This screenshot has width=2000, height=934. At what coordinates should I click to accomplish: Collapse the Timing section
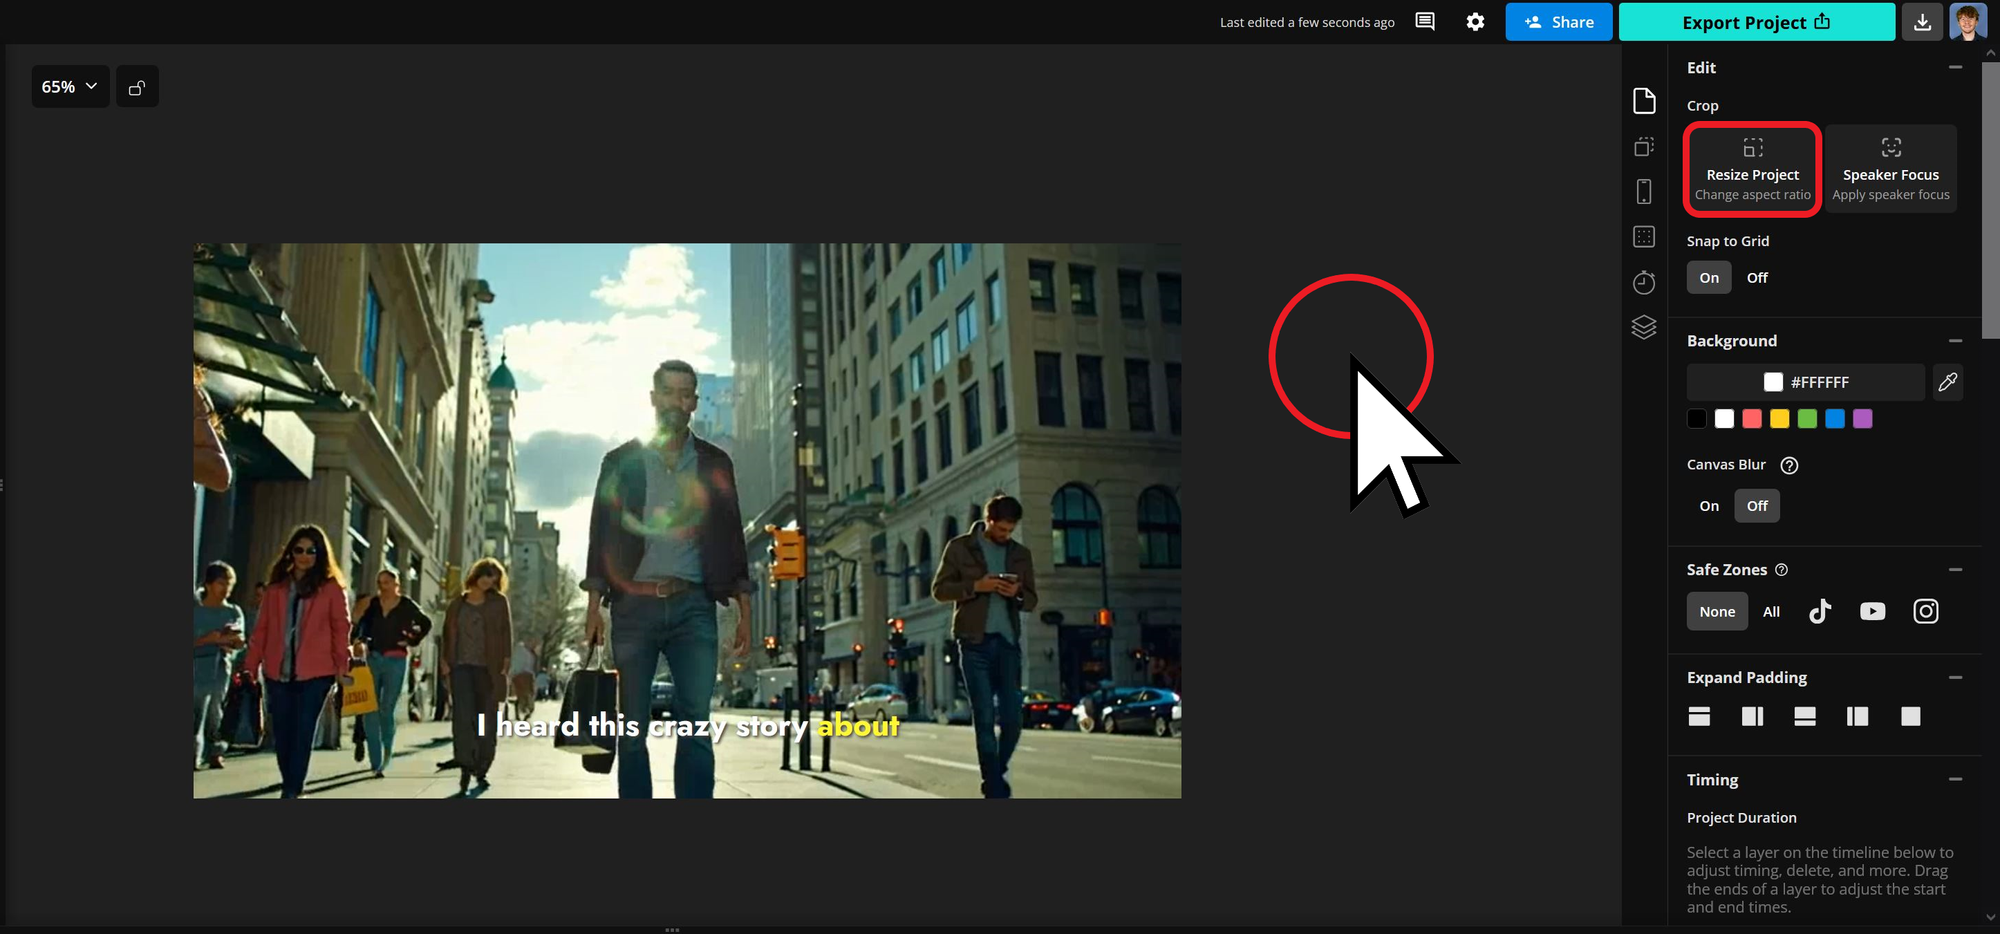tap(1956, 779)
